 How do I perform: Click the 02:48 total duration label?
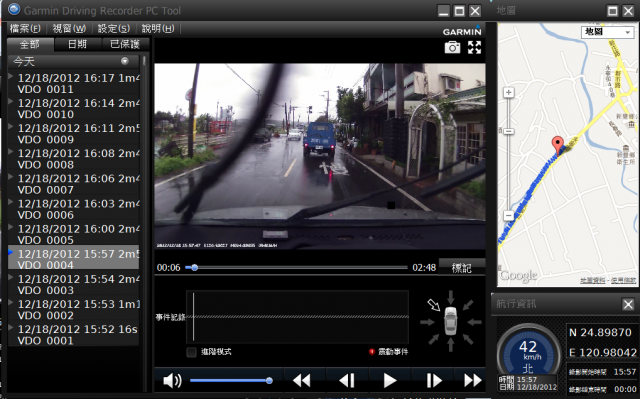pyautogui.click(x=424, y=268)
